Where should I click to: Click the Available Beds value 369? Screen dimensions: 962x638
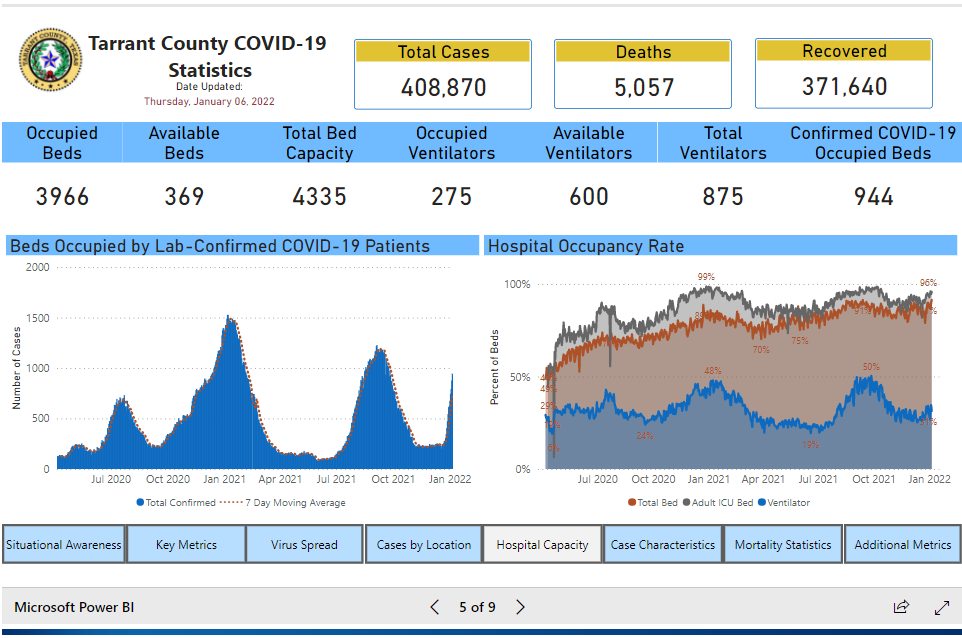point(184,197)
